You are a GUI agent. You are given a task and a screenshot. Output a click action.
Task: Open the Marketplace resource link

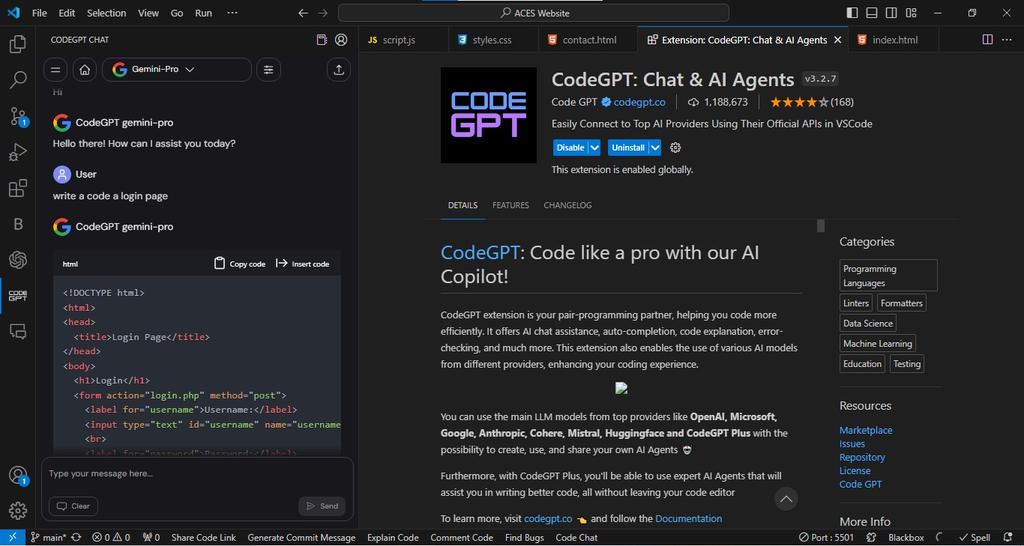tap(865, 430)
